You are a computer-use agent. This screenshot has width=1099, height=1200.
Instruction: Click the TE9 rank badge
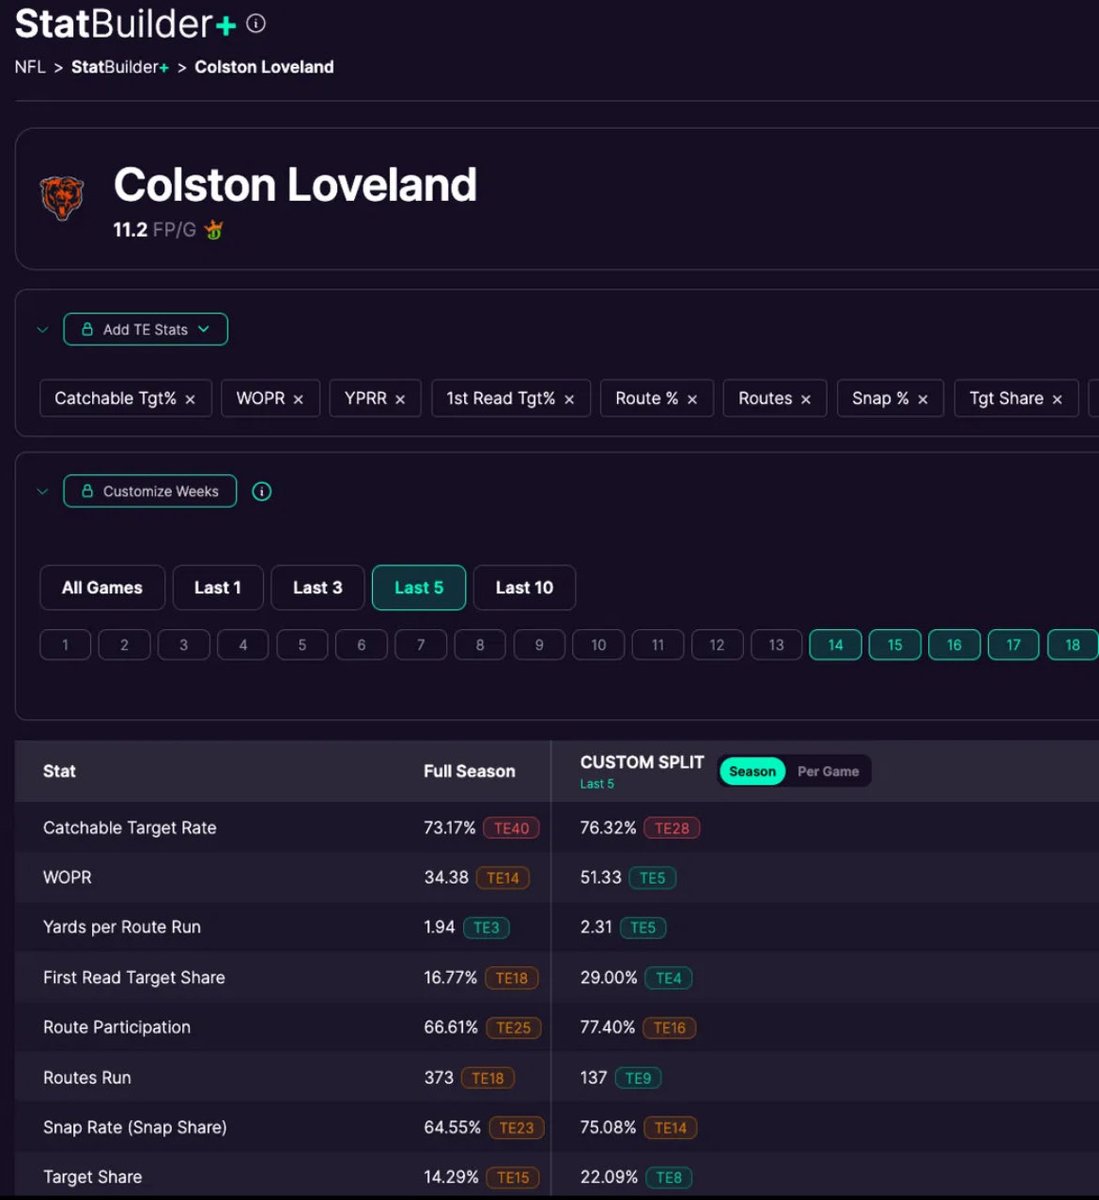pos(638,1078)
